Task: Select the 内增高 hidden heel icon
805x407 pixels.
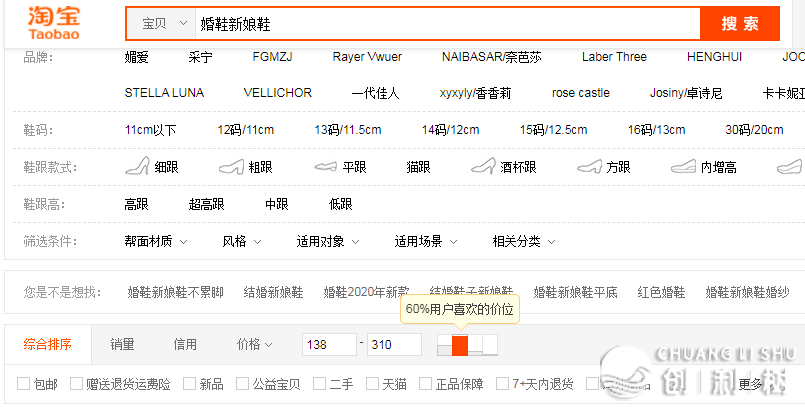Action: coord(684,166)
